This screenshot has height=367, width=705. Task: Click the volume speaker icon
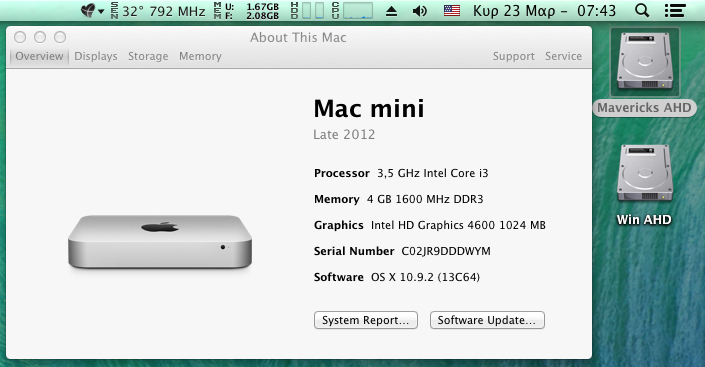point(419,11)
